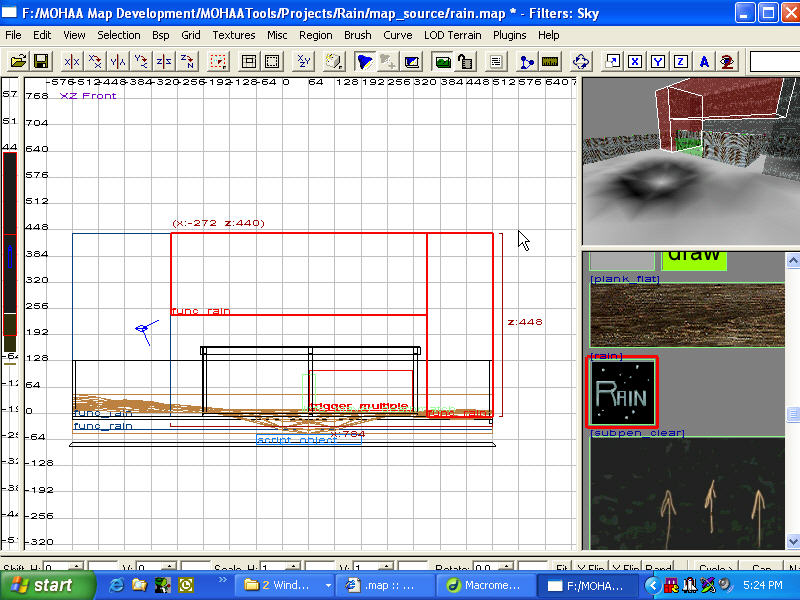Rotate selection around Z axis icon
Image resolution: width=800 pixels, height=600 pixels.
pos(187,61)
